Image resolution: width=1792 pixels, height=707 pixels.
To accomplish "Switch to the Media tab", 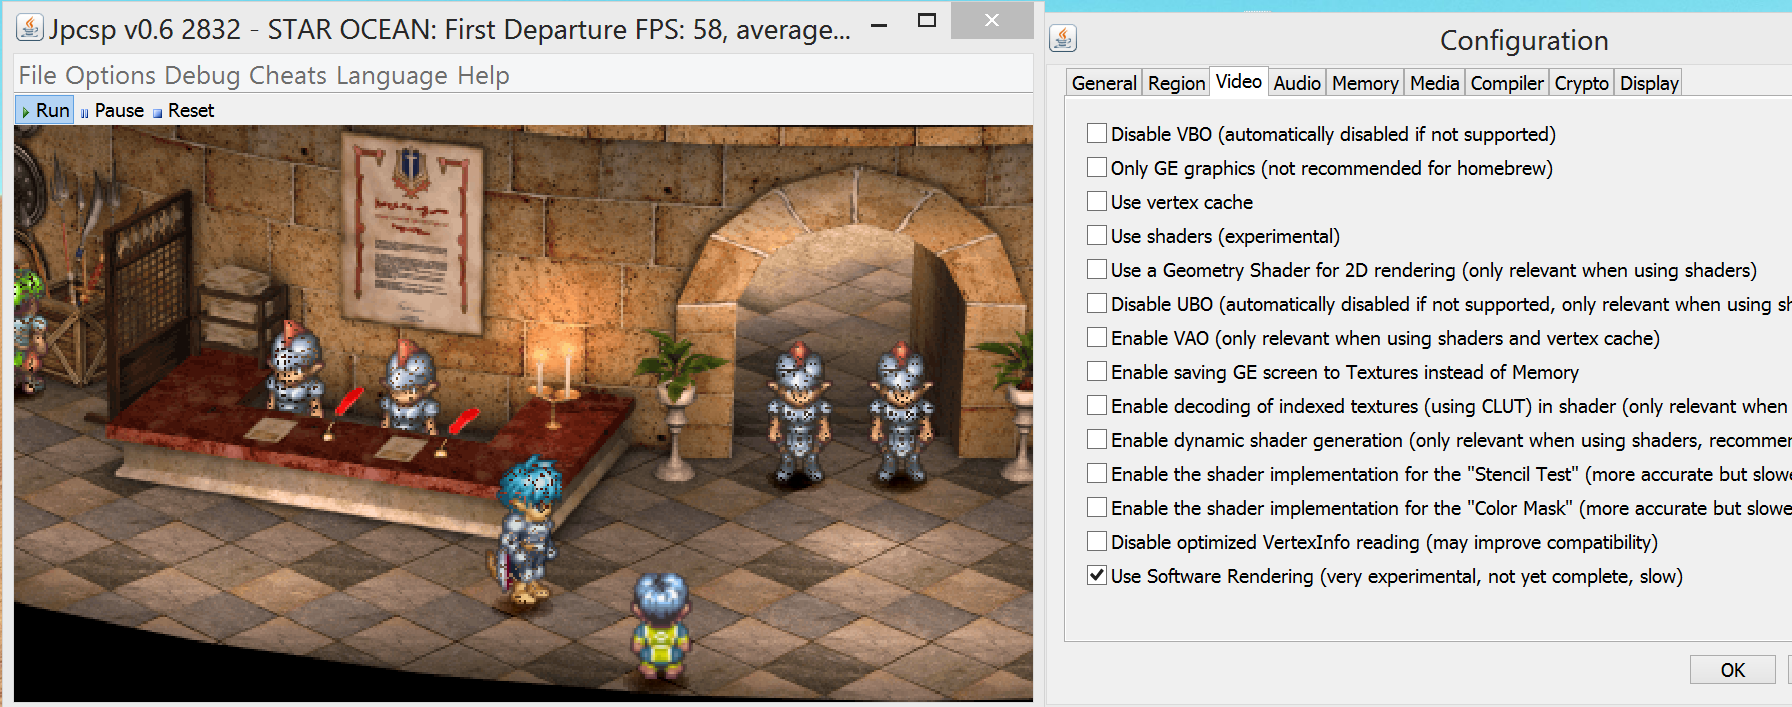I will (1434, 83).
